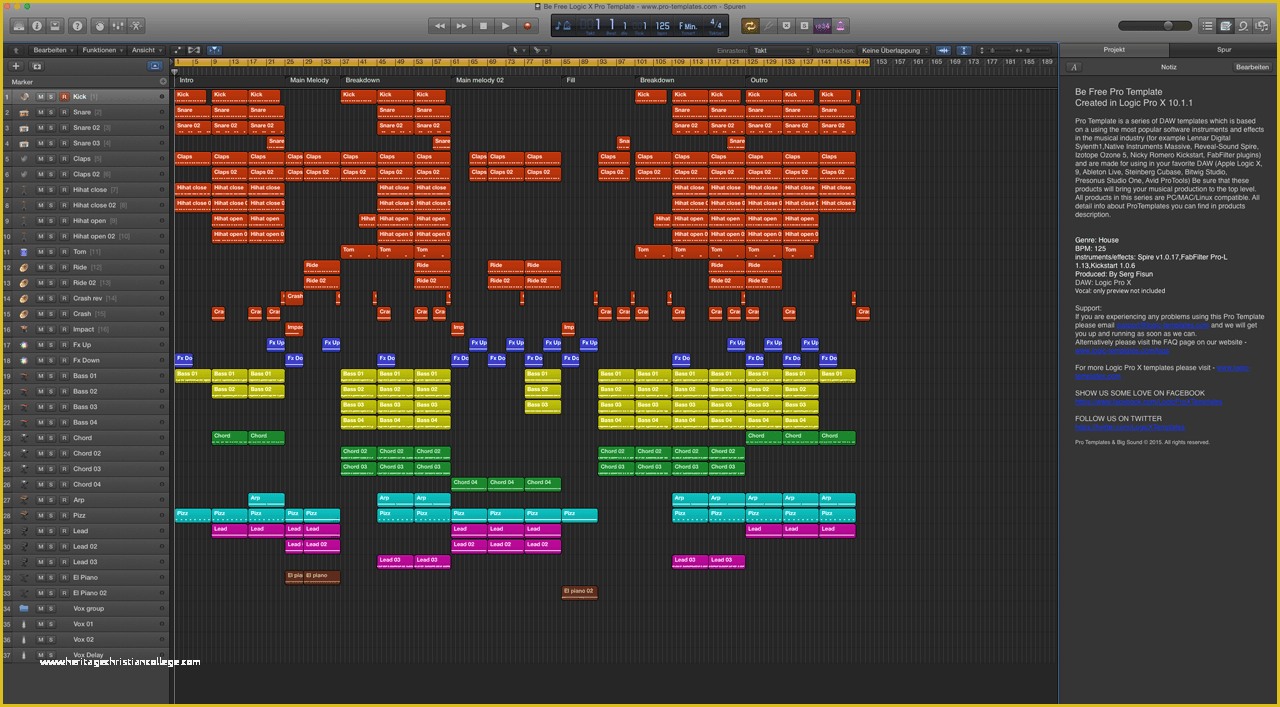Open the Editors scissors icon
Screen dimensions: 1280x707
(136, 25)
